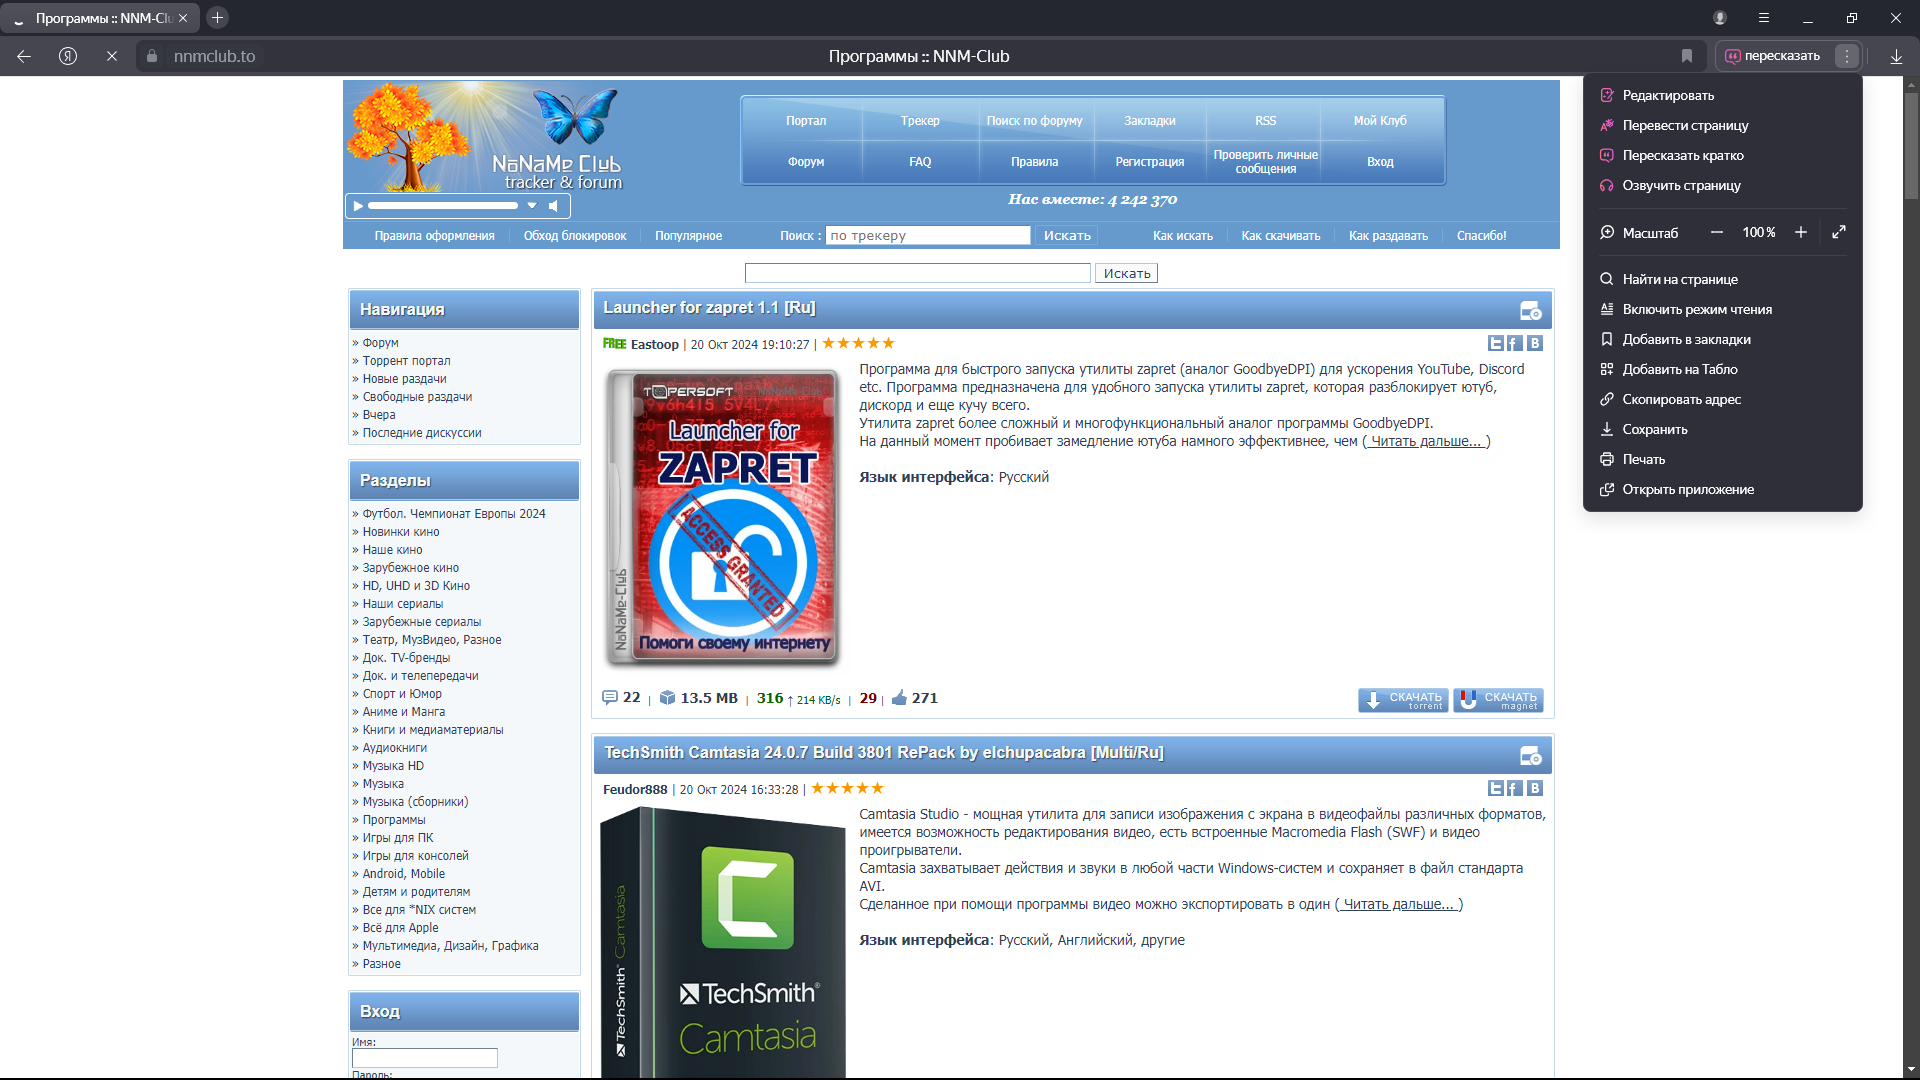This screenshot has height=1080, width=1920.
Task: Click the three-dot menu next to пересказать
Action: coord(1847,56)
